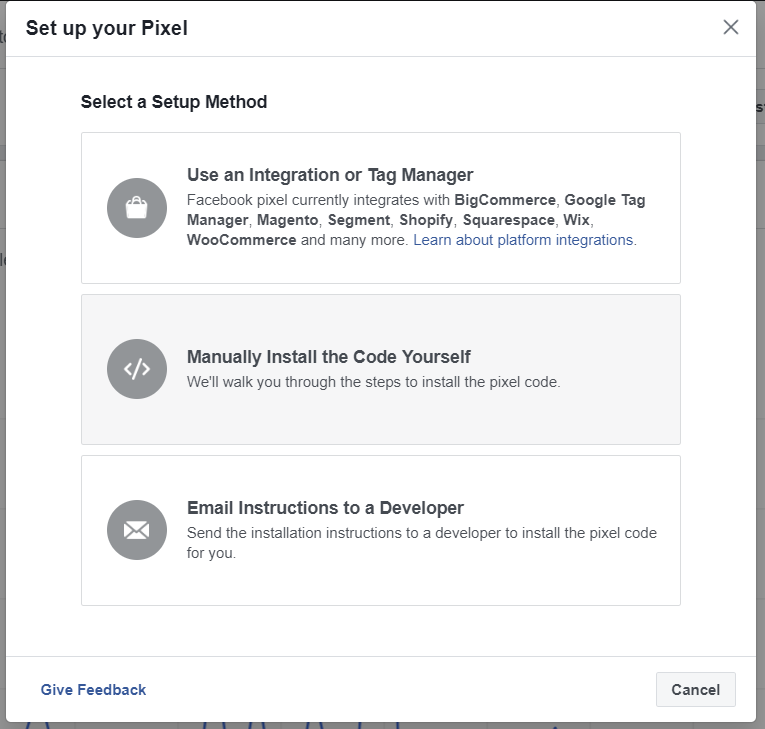Click the "Set up your Pixel" dialog title
Viewport: 765px width, 729px height.
pos(106,28)
